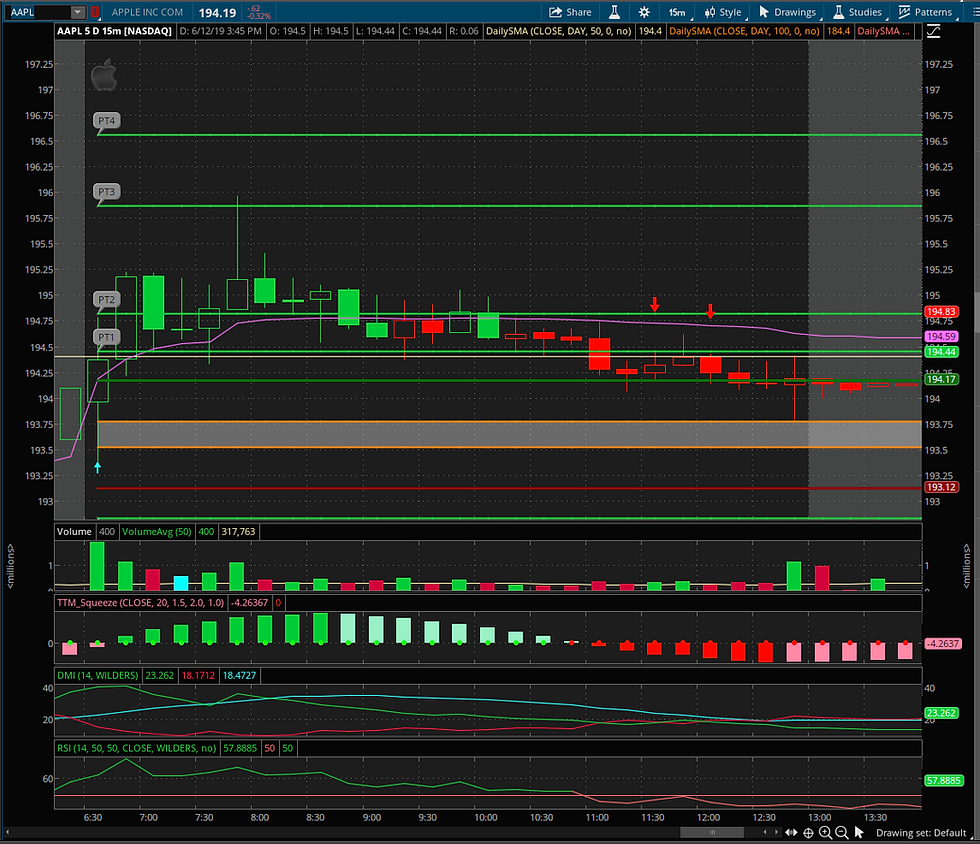Open the 15m timeframe dropdown

coord(679,12)
